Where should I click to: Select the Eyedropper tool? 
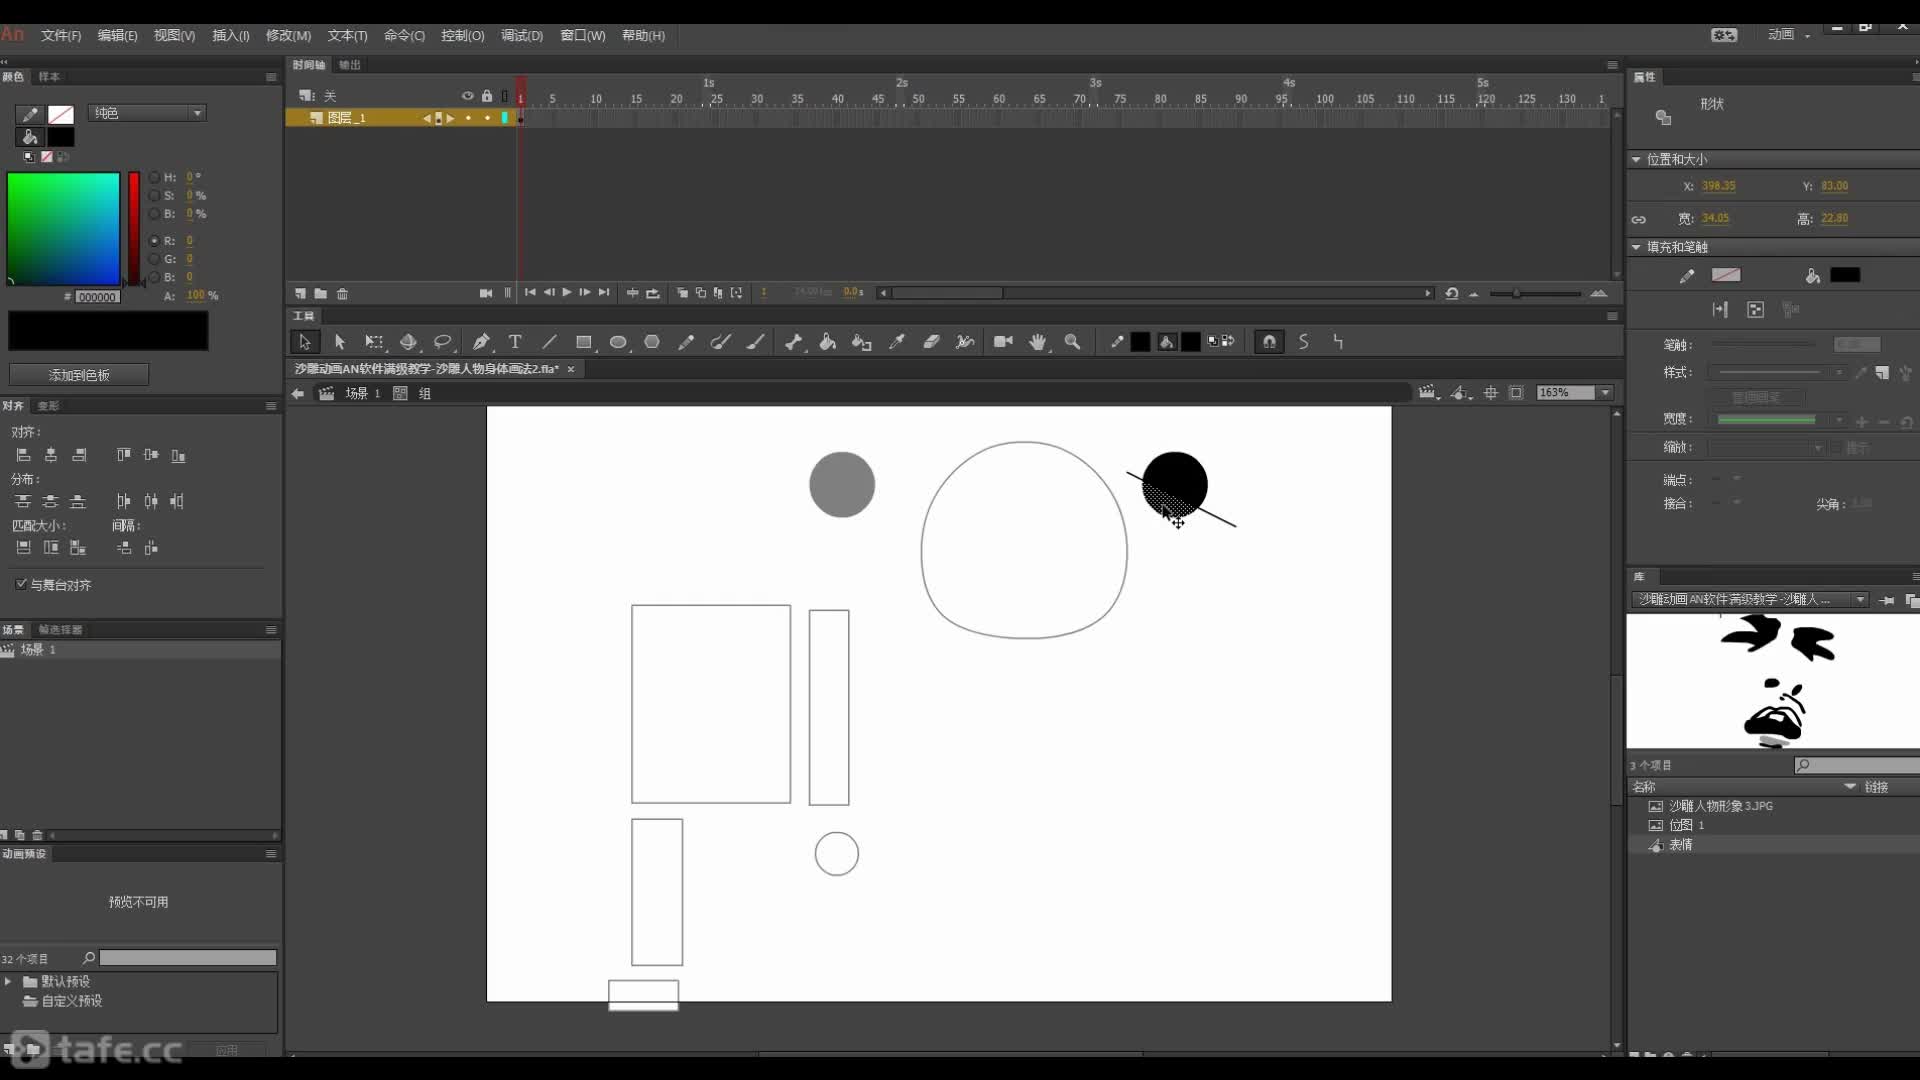pyautogui.click(x=897, y=342)
